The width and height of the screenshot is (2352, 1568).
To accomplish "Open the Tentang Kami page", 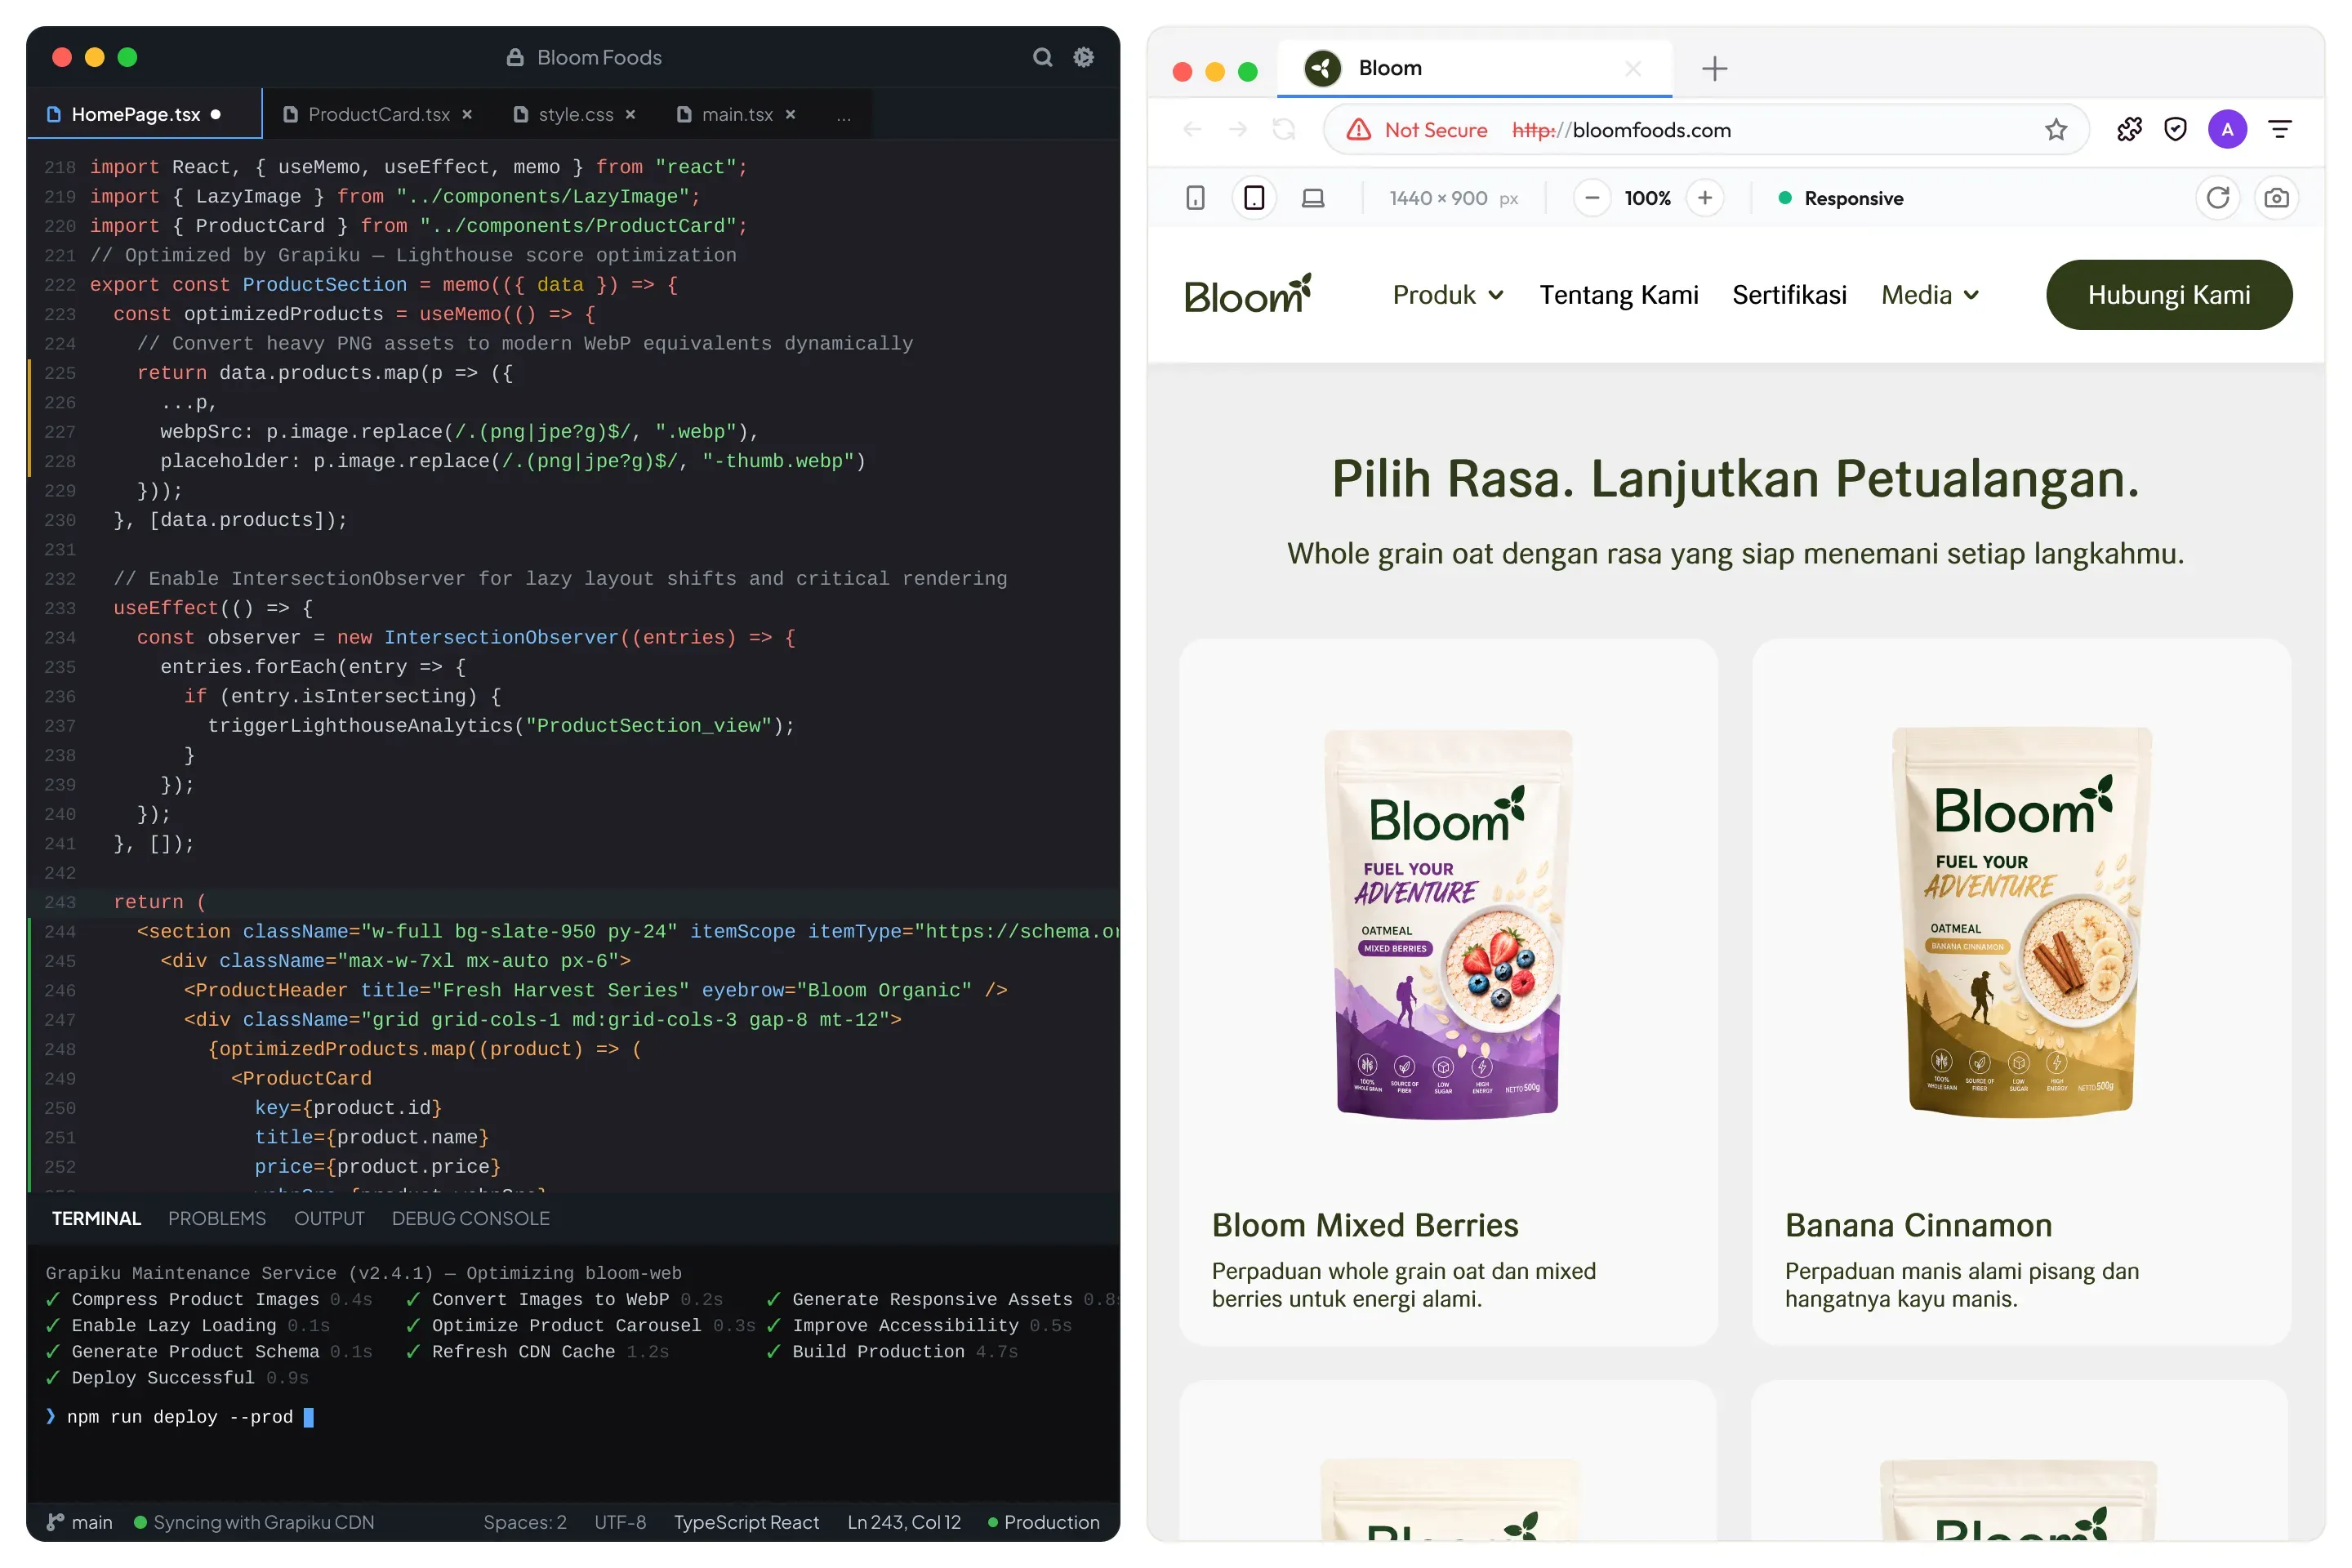I will pyautogui.click(x=1619, y=295).
